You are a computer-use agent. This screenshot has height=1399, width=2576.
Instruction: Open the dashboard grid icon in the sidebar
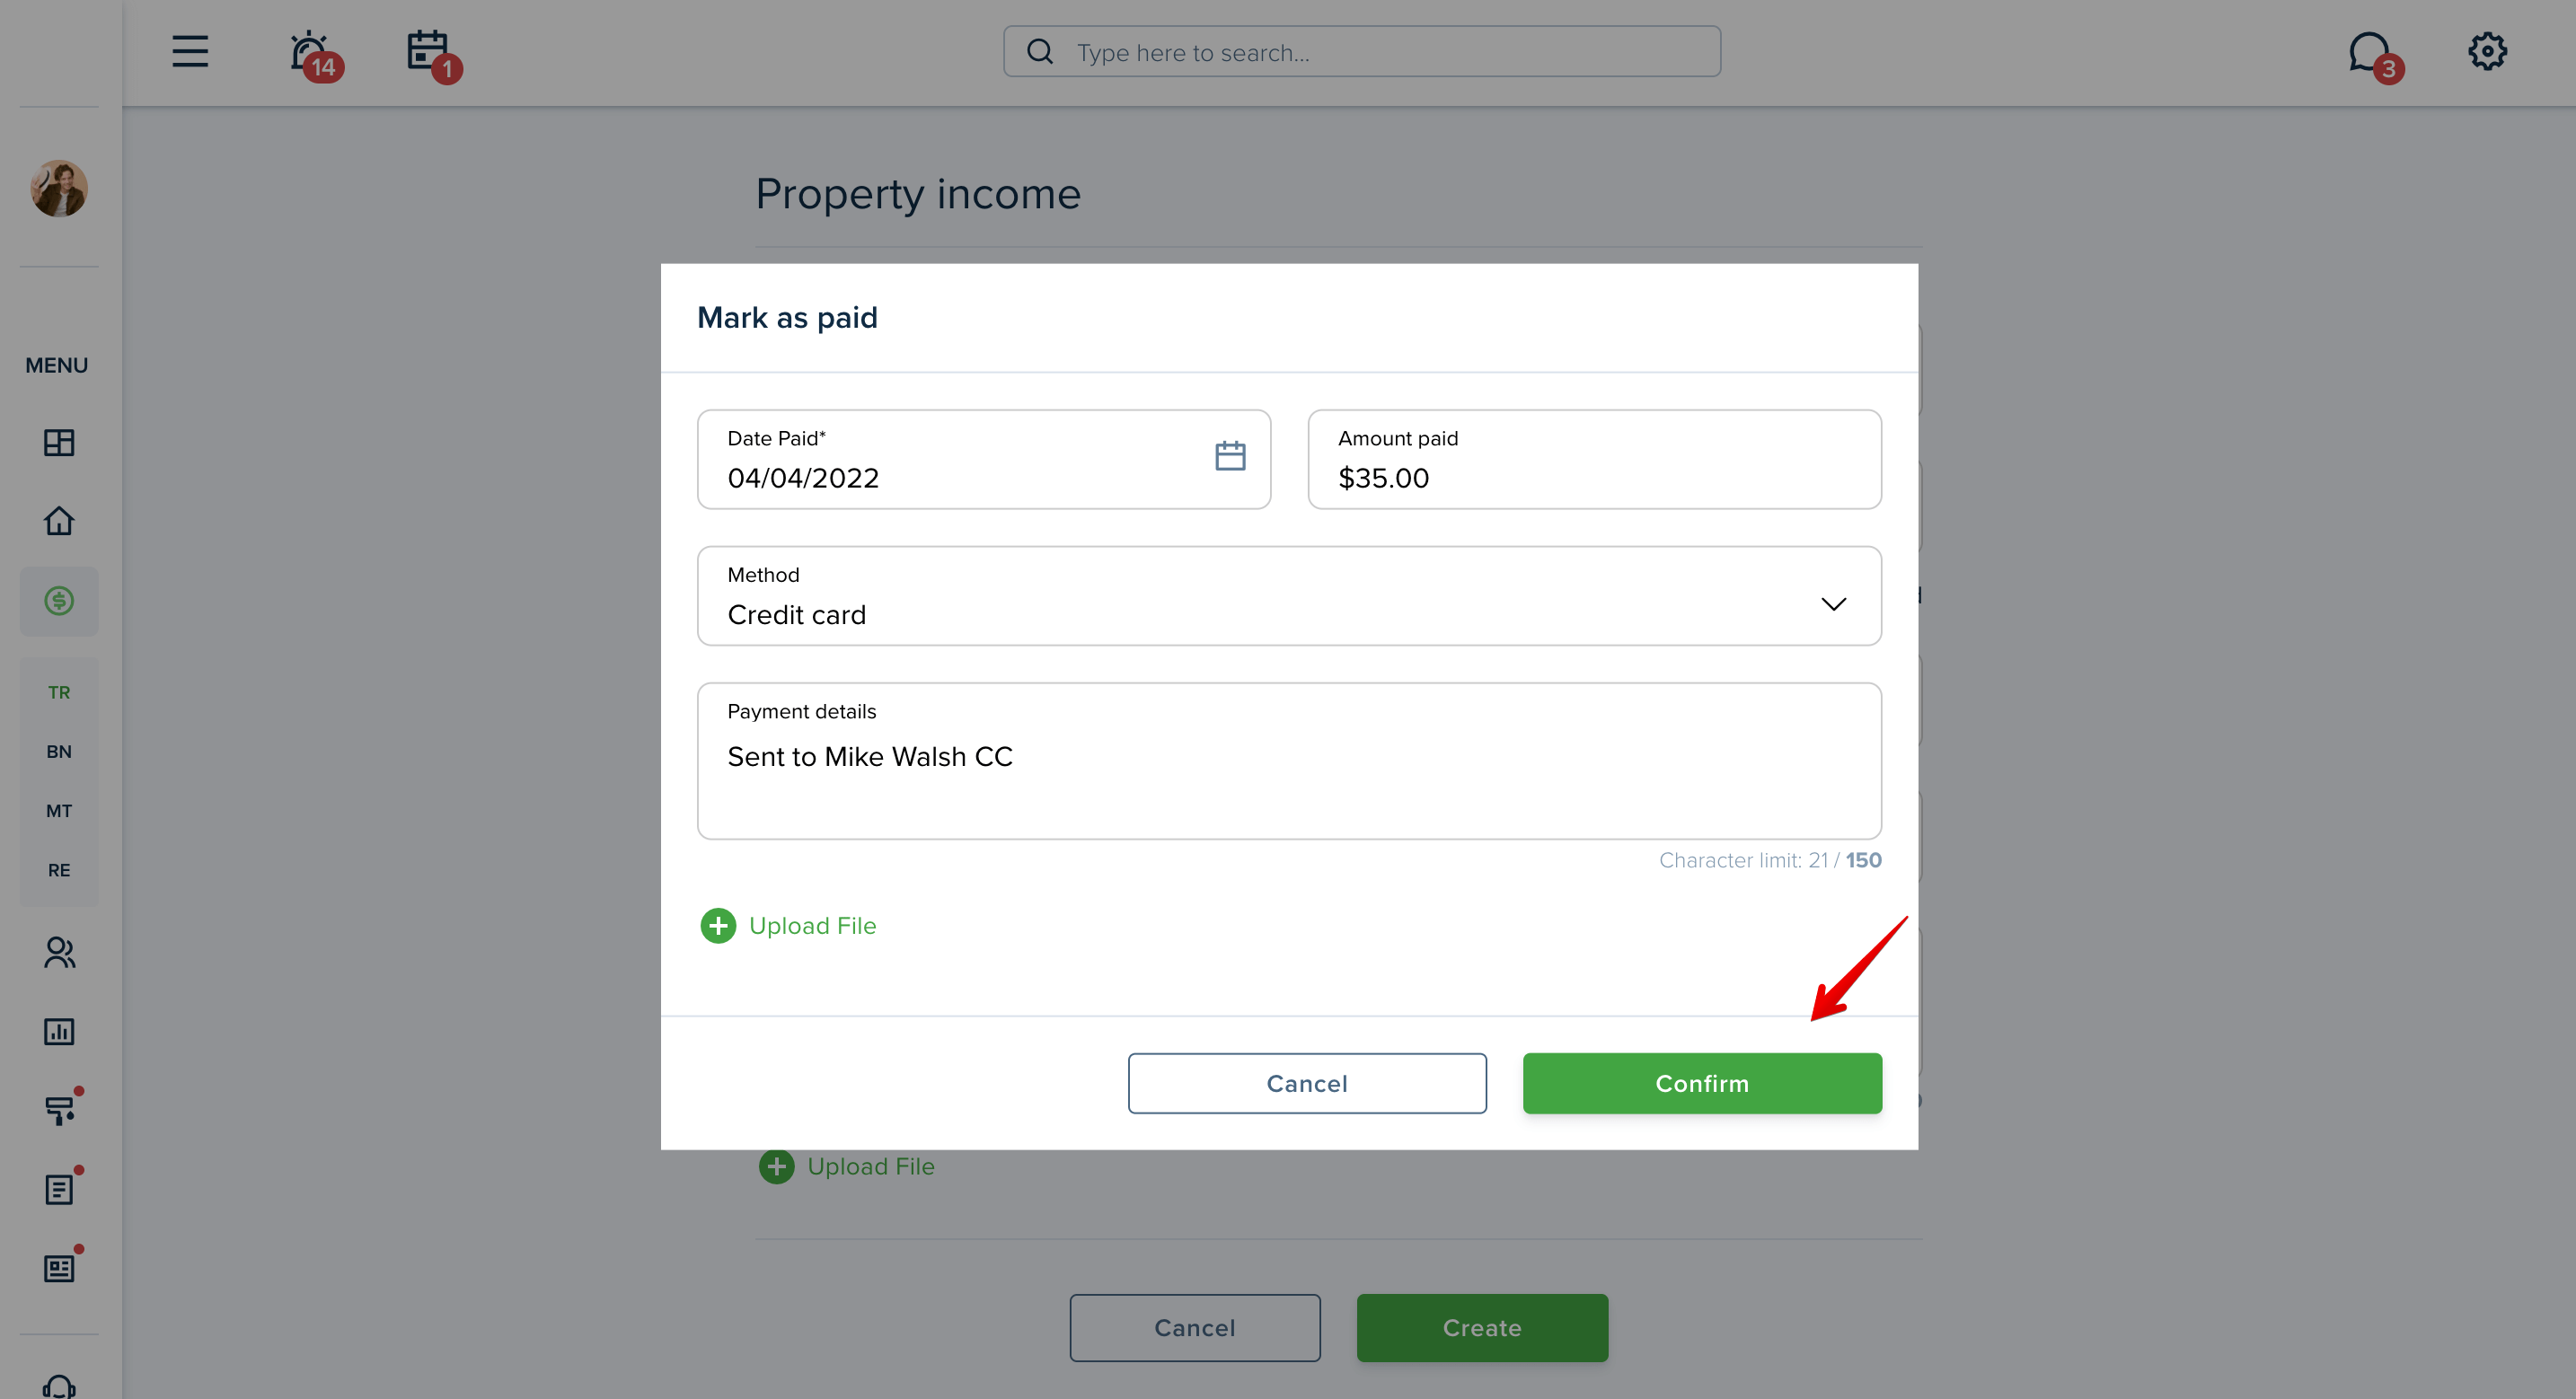point(59,442)
